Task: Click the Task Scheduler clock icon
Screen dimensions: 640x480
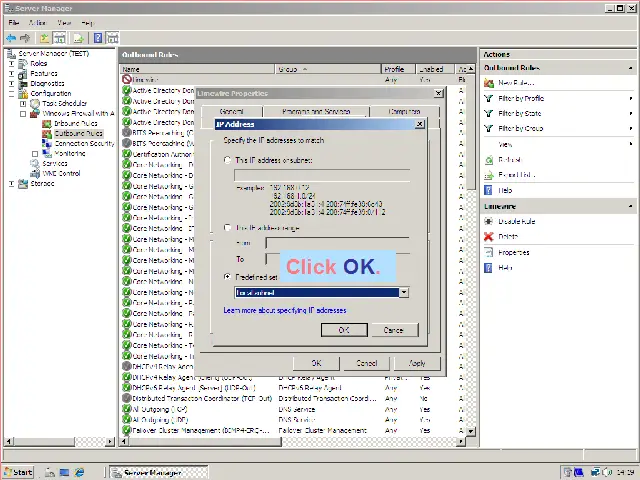Action: 35,104
